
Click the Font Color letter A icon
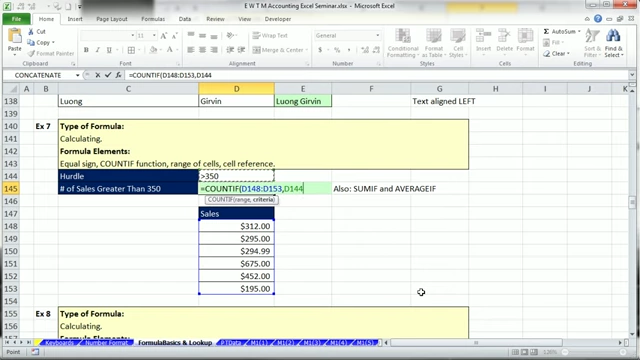(x=170, y=50)
